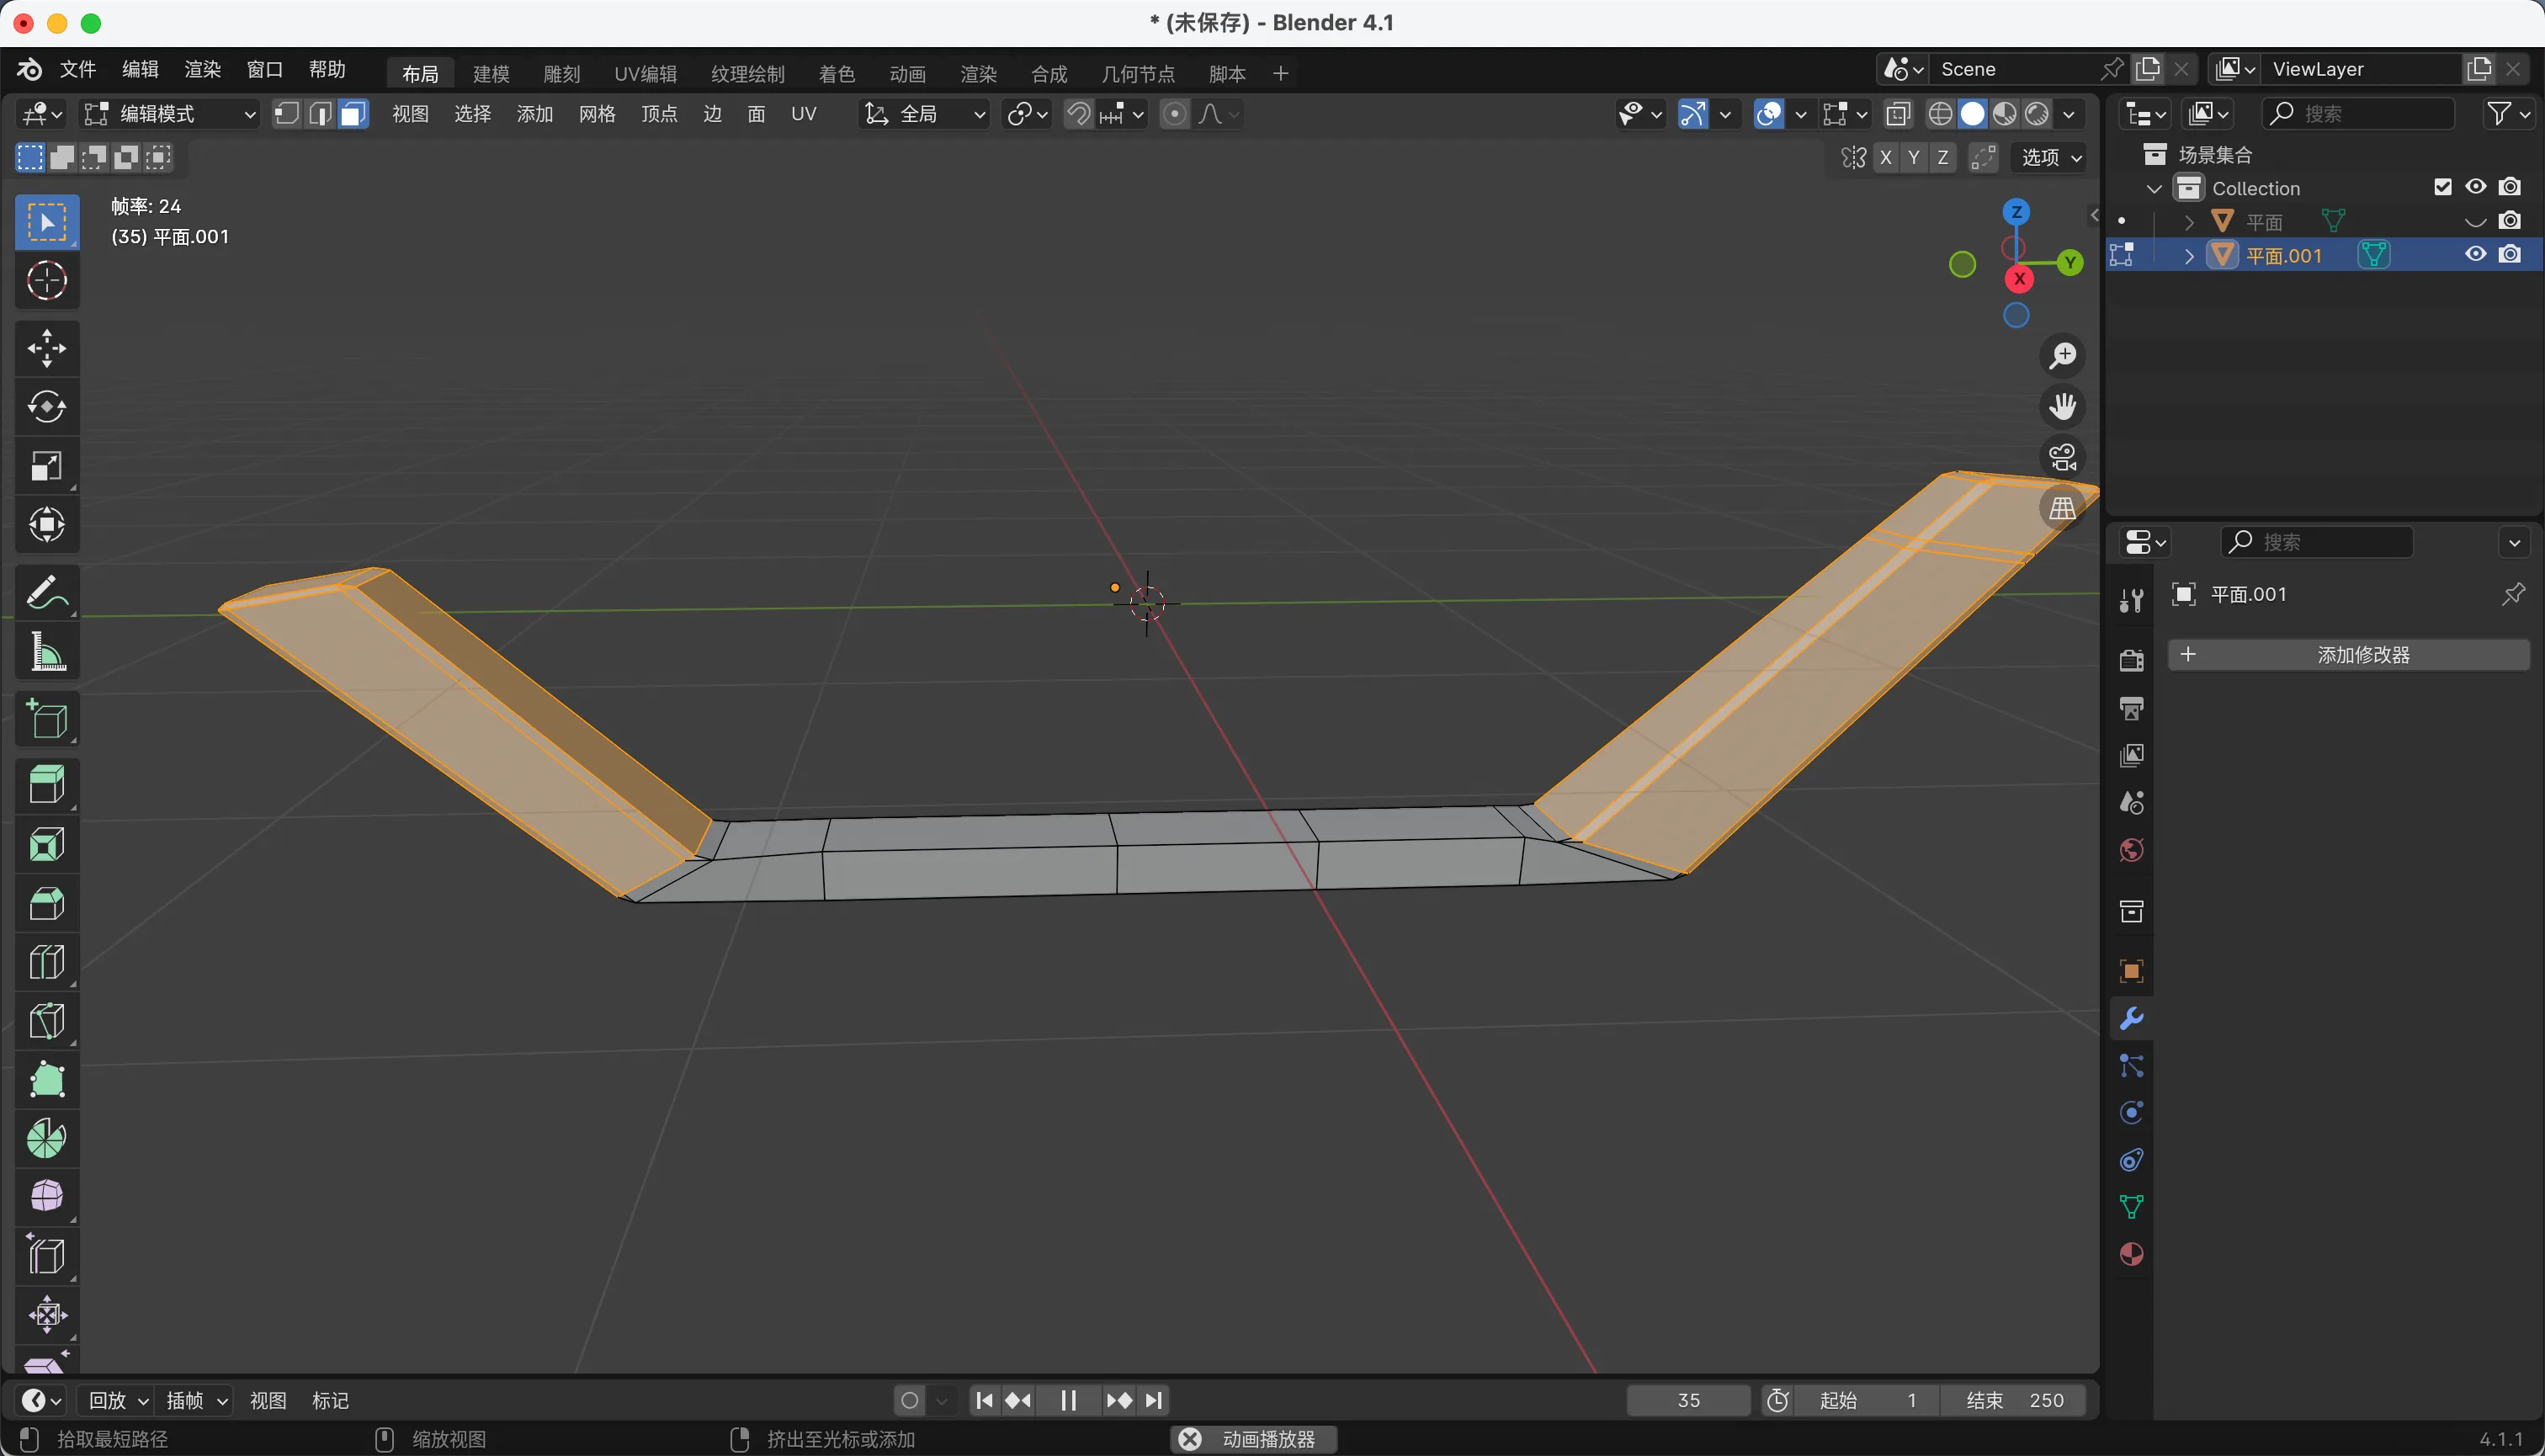Open the 选项 options dropdown
The width and height of the screenshot is (2545, 1456).
[x=2051, y=157]
